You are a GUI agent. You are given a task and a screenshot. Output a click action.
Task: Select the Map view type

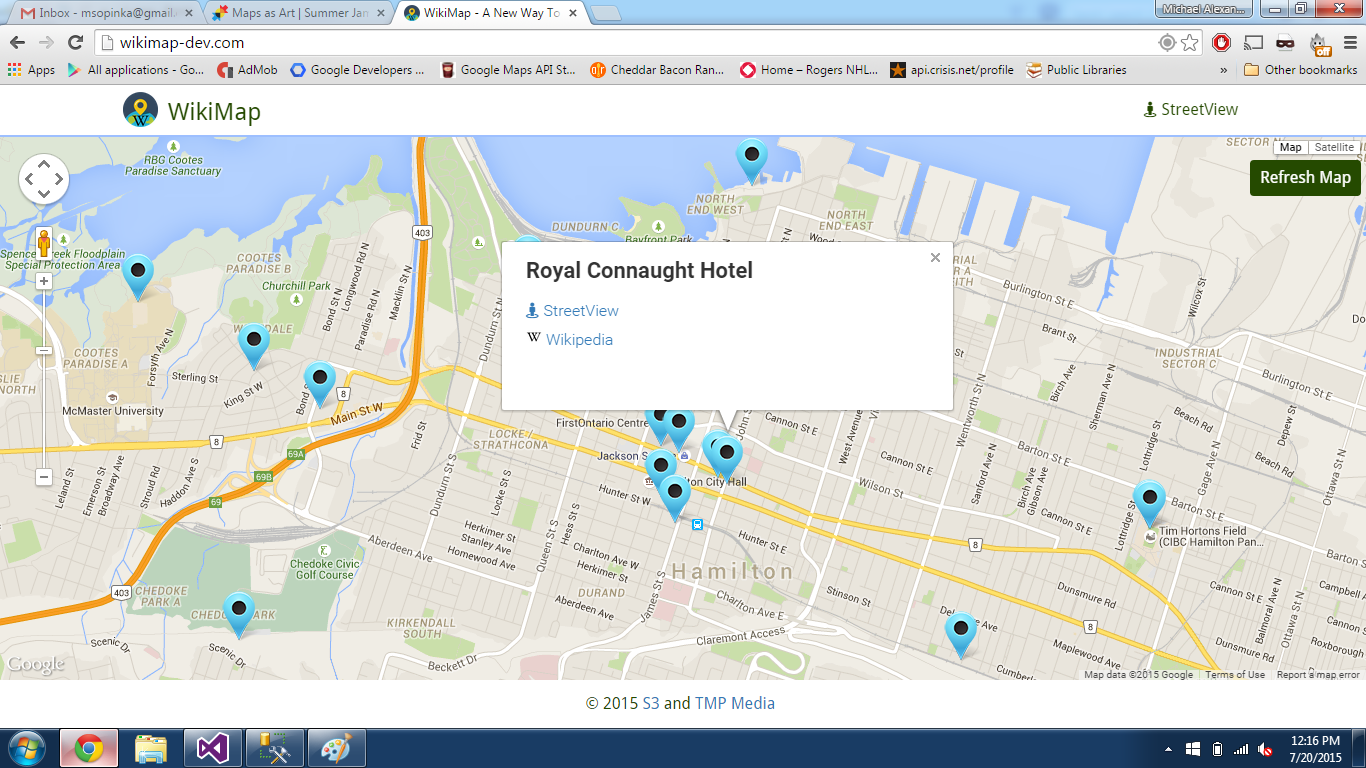[1291, 147]
